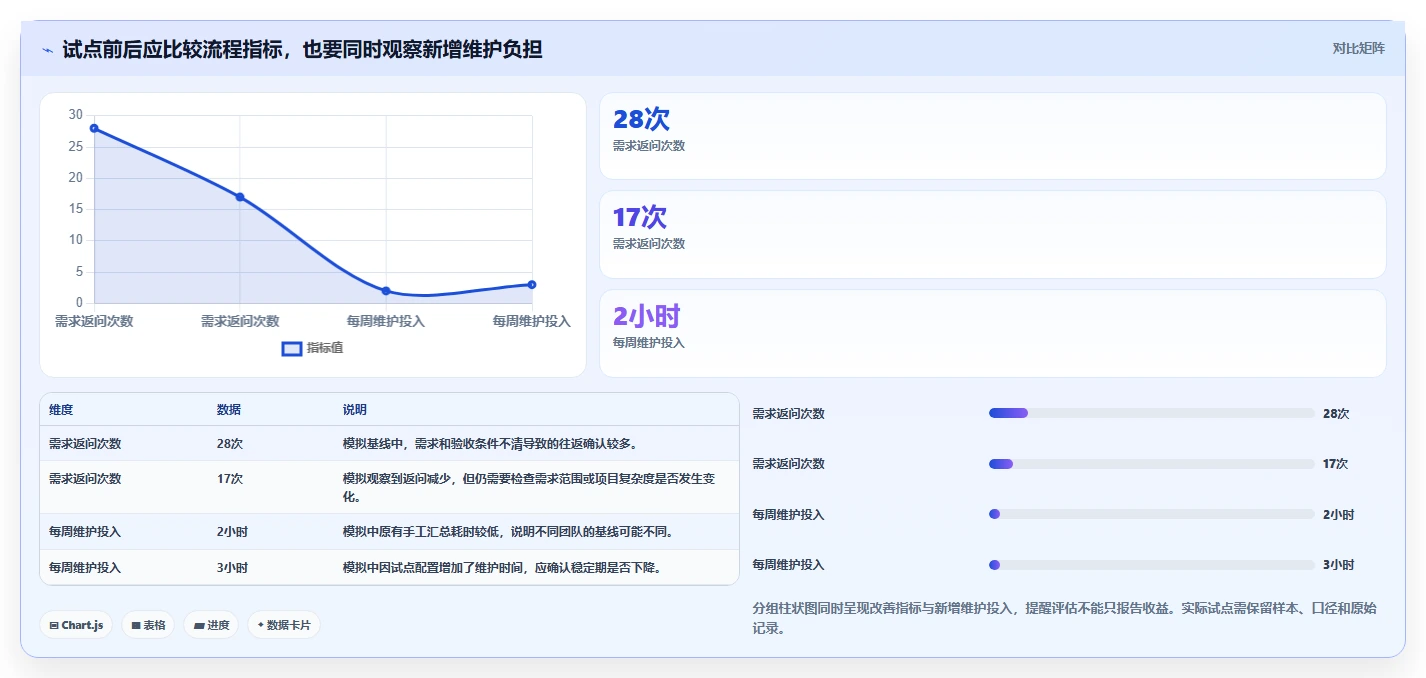The width and height of the screenshot is (1426, 678).
Task: Open the 17次 data card
Action: point(993,234)
